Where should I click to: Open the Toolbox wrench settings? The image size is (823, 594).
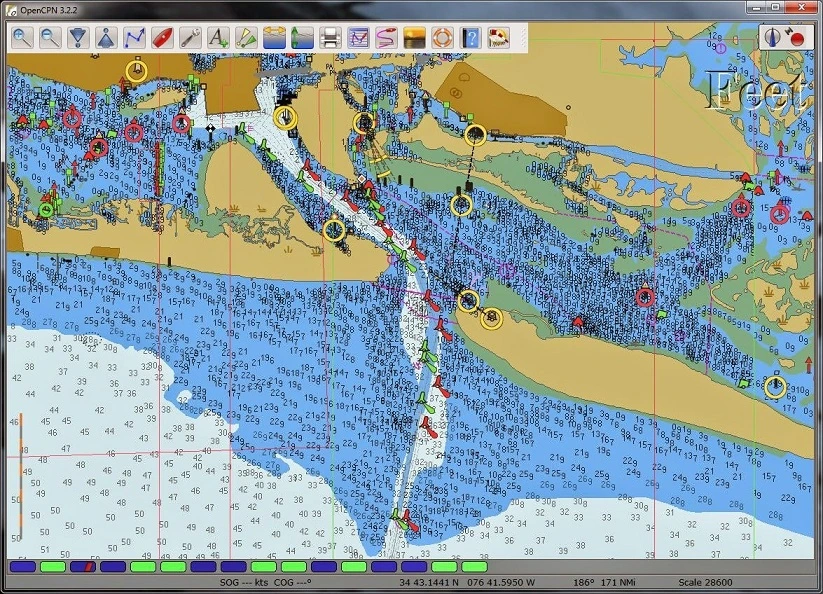click(190, 37)
